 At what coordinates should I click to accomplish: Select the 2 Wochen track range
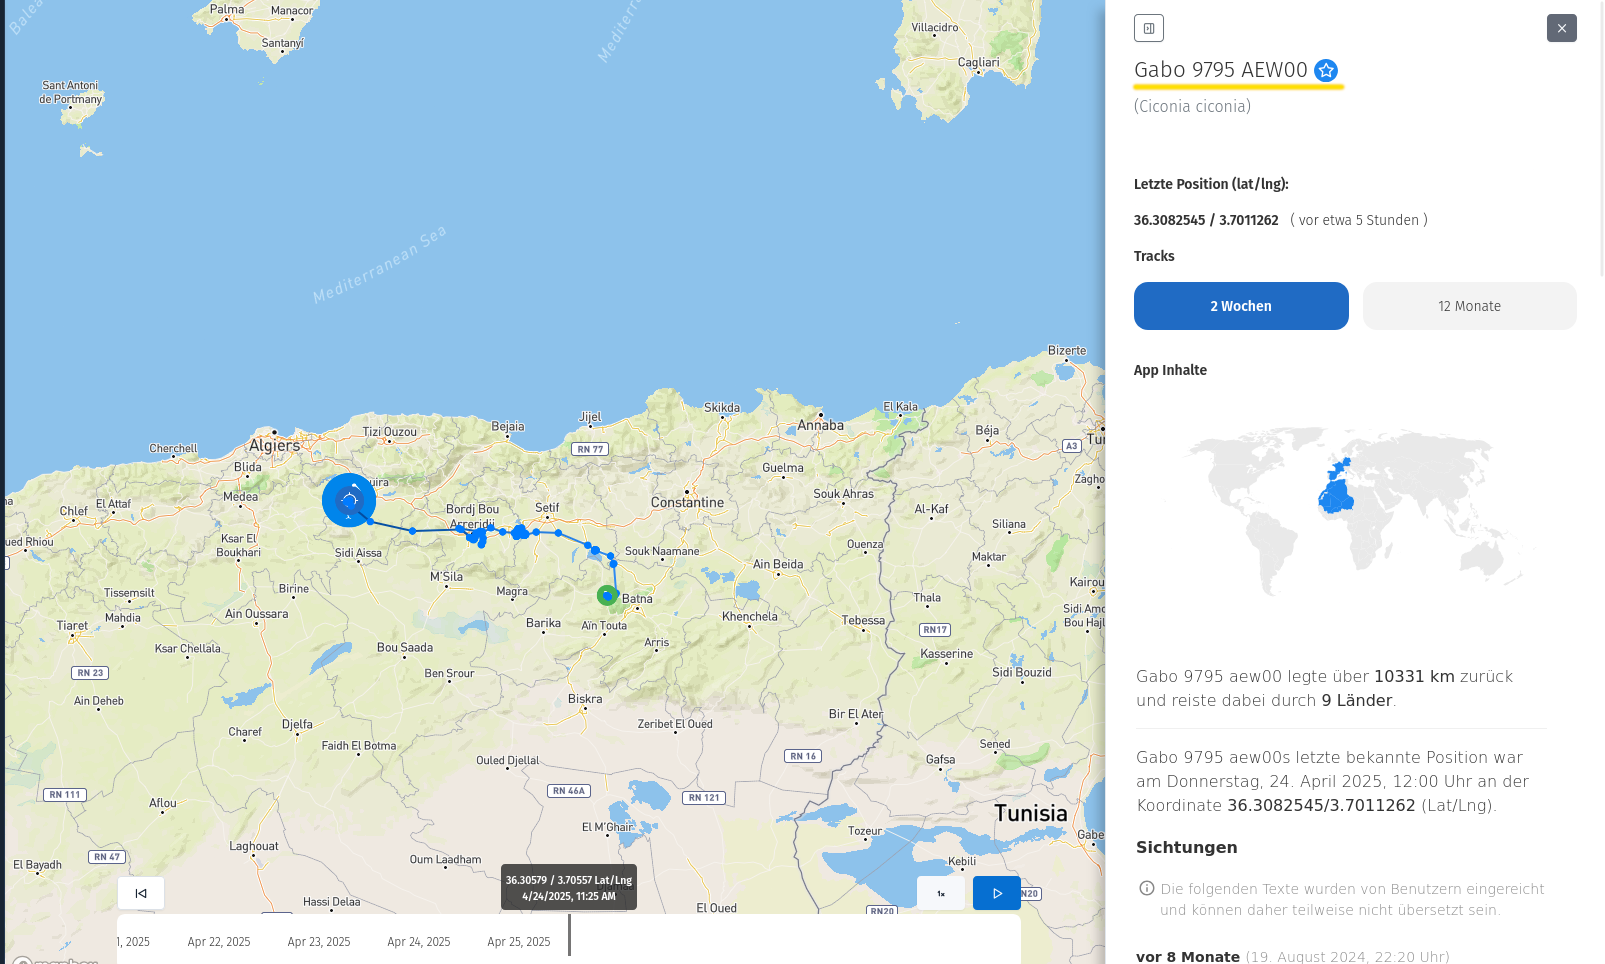tap(1241, 306)
